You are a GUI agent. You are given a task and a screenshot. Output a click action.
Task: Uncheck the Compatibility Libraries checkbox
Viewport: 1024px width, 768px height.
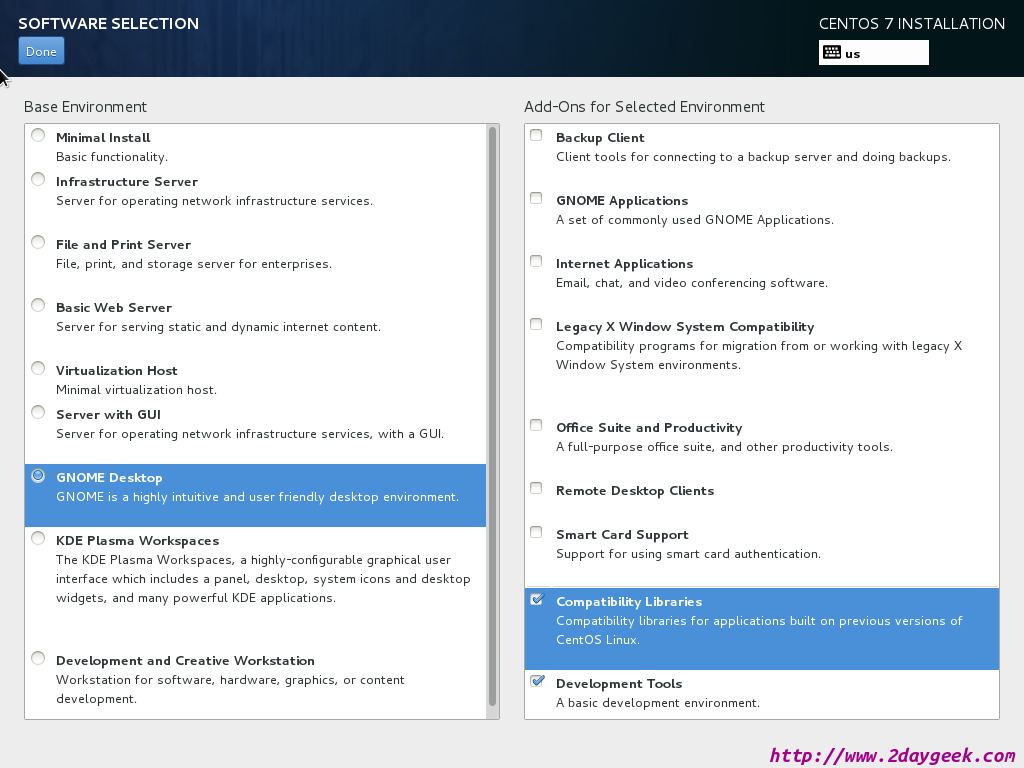point(537,599)
